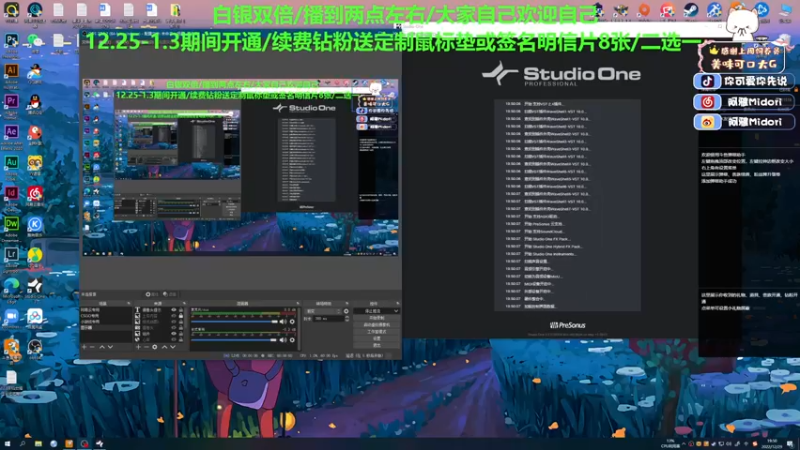Open Studio One desktop shortcut
The height and width of the screenshot is (450, 800).
(35, 286)
